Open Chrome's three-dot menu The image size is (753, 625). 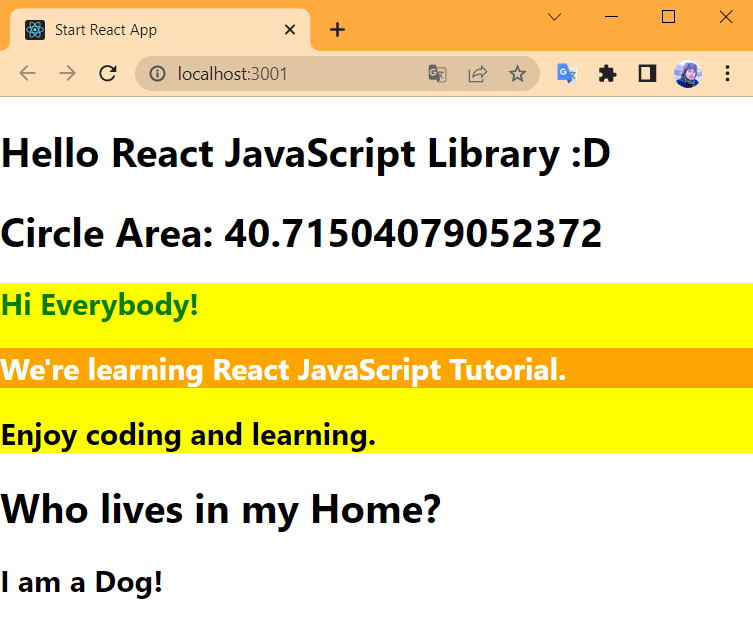727,73
